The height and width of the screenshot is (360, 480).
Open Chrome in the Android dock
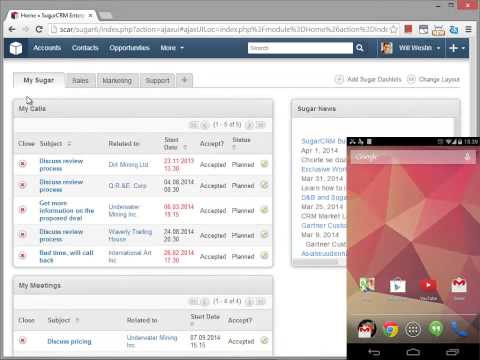click(391, 329)
